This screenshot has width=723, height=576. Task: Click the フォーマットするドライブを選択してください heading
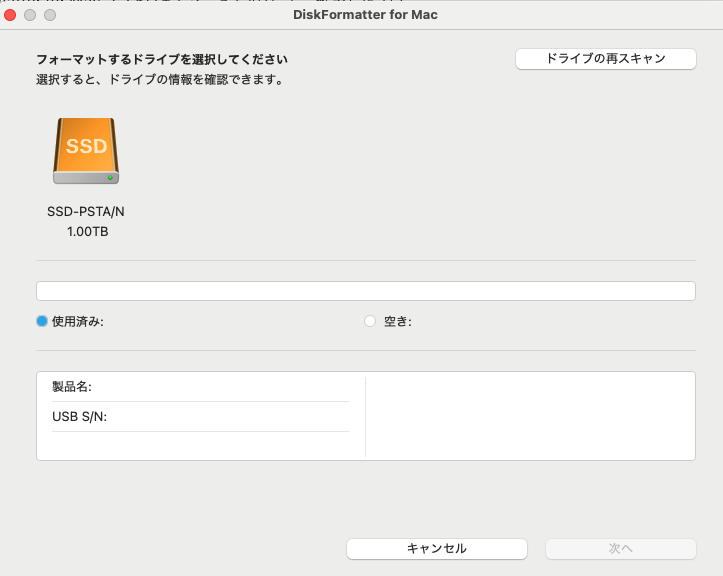coord(162,60)
